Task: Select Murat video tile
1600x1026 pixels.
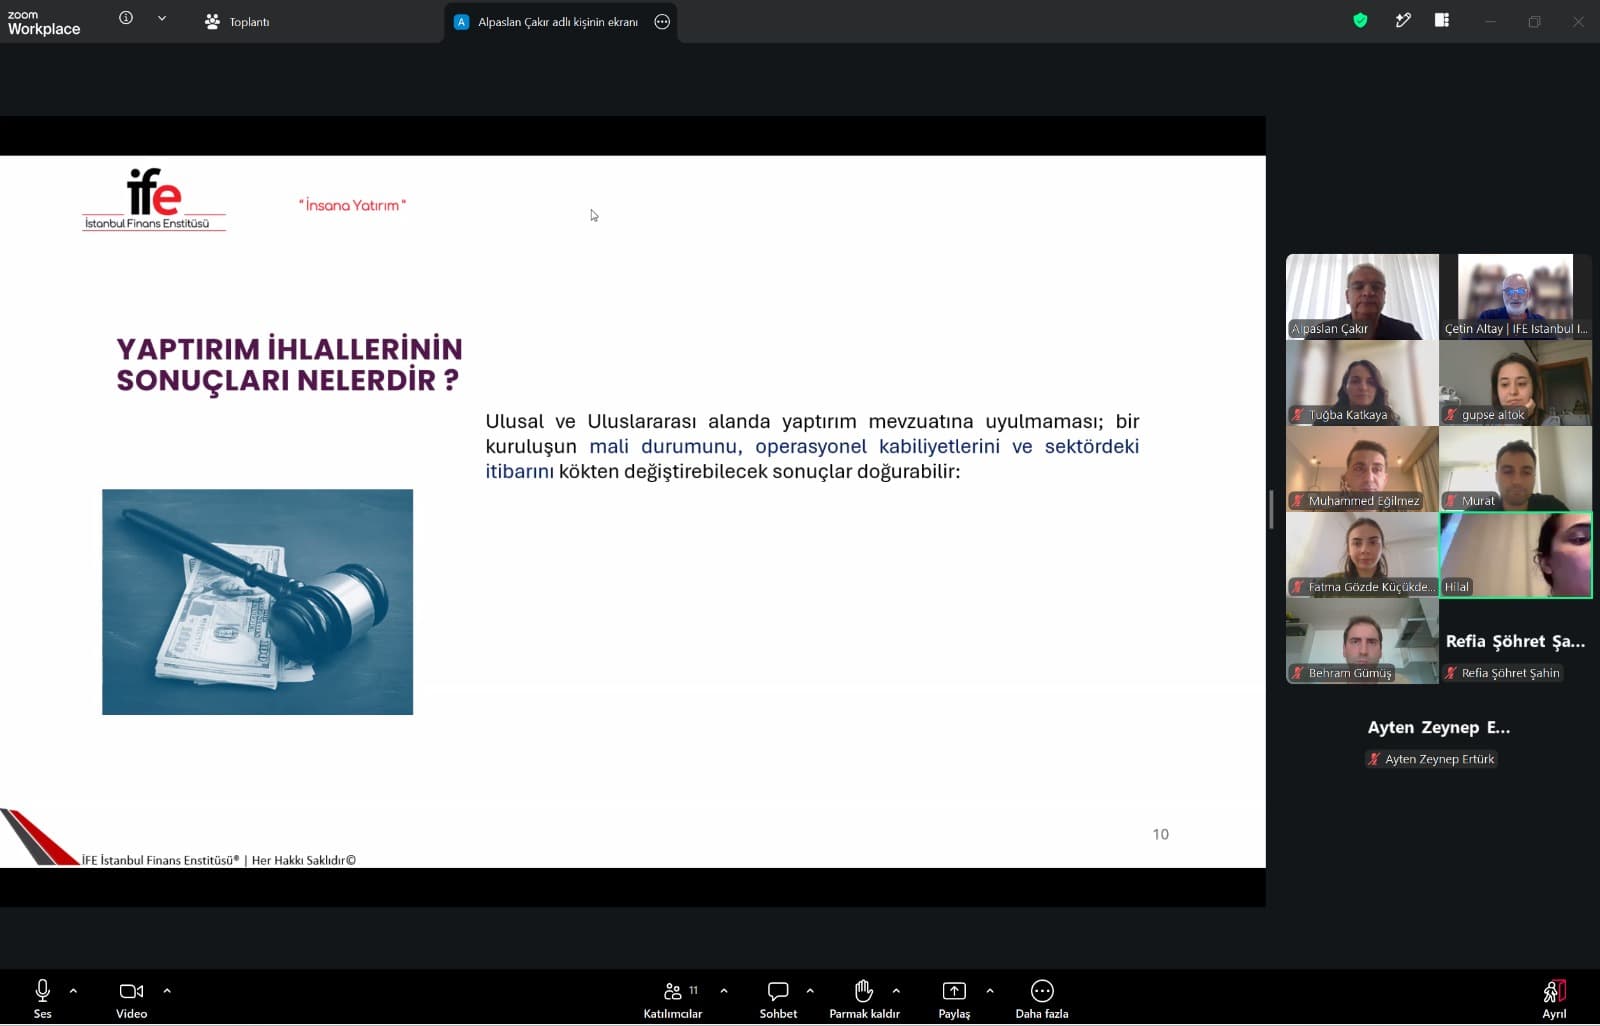Action: [1515, 469]
